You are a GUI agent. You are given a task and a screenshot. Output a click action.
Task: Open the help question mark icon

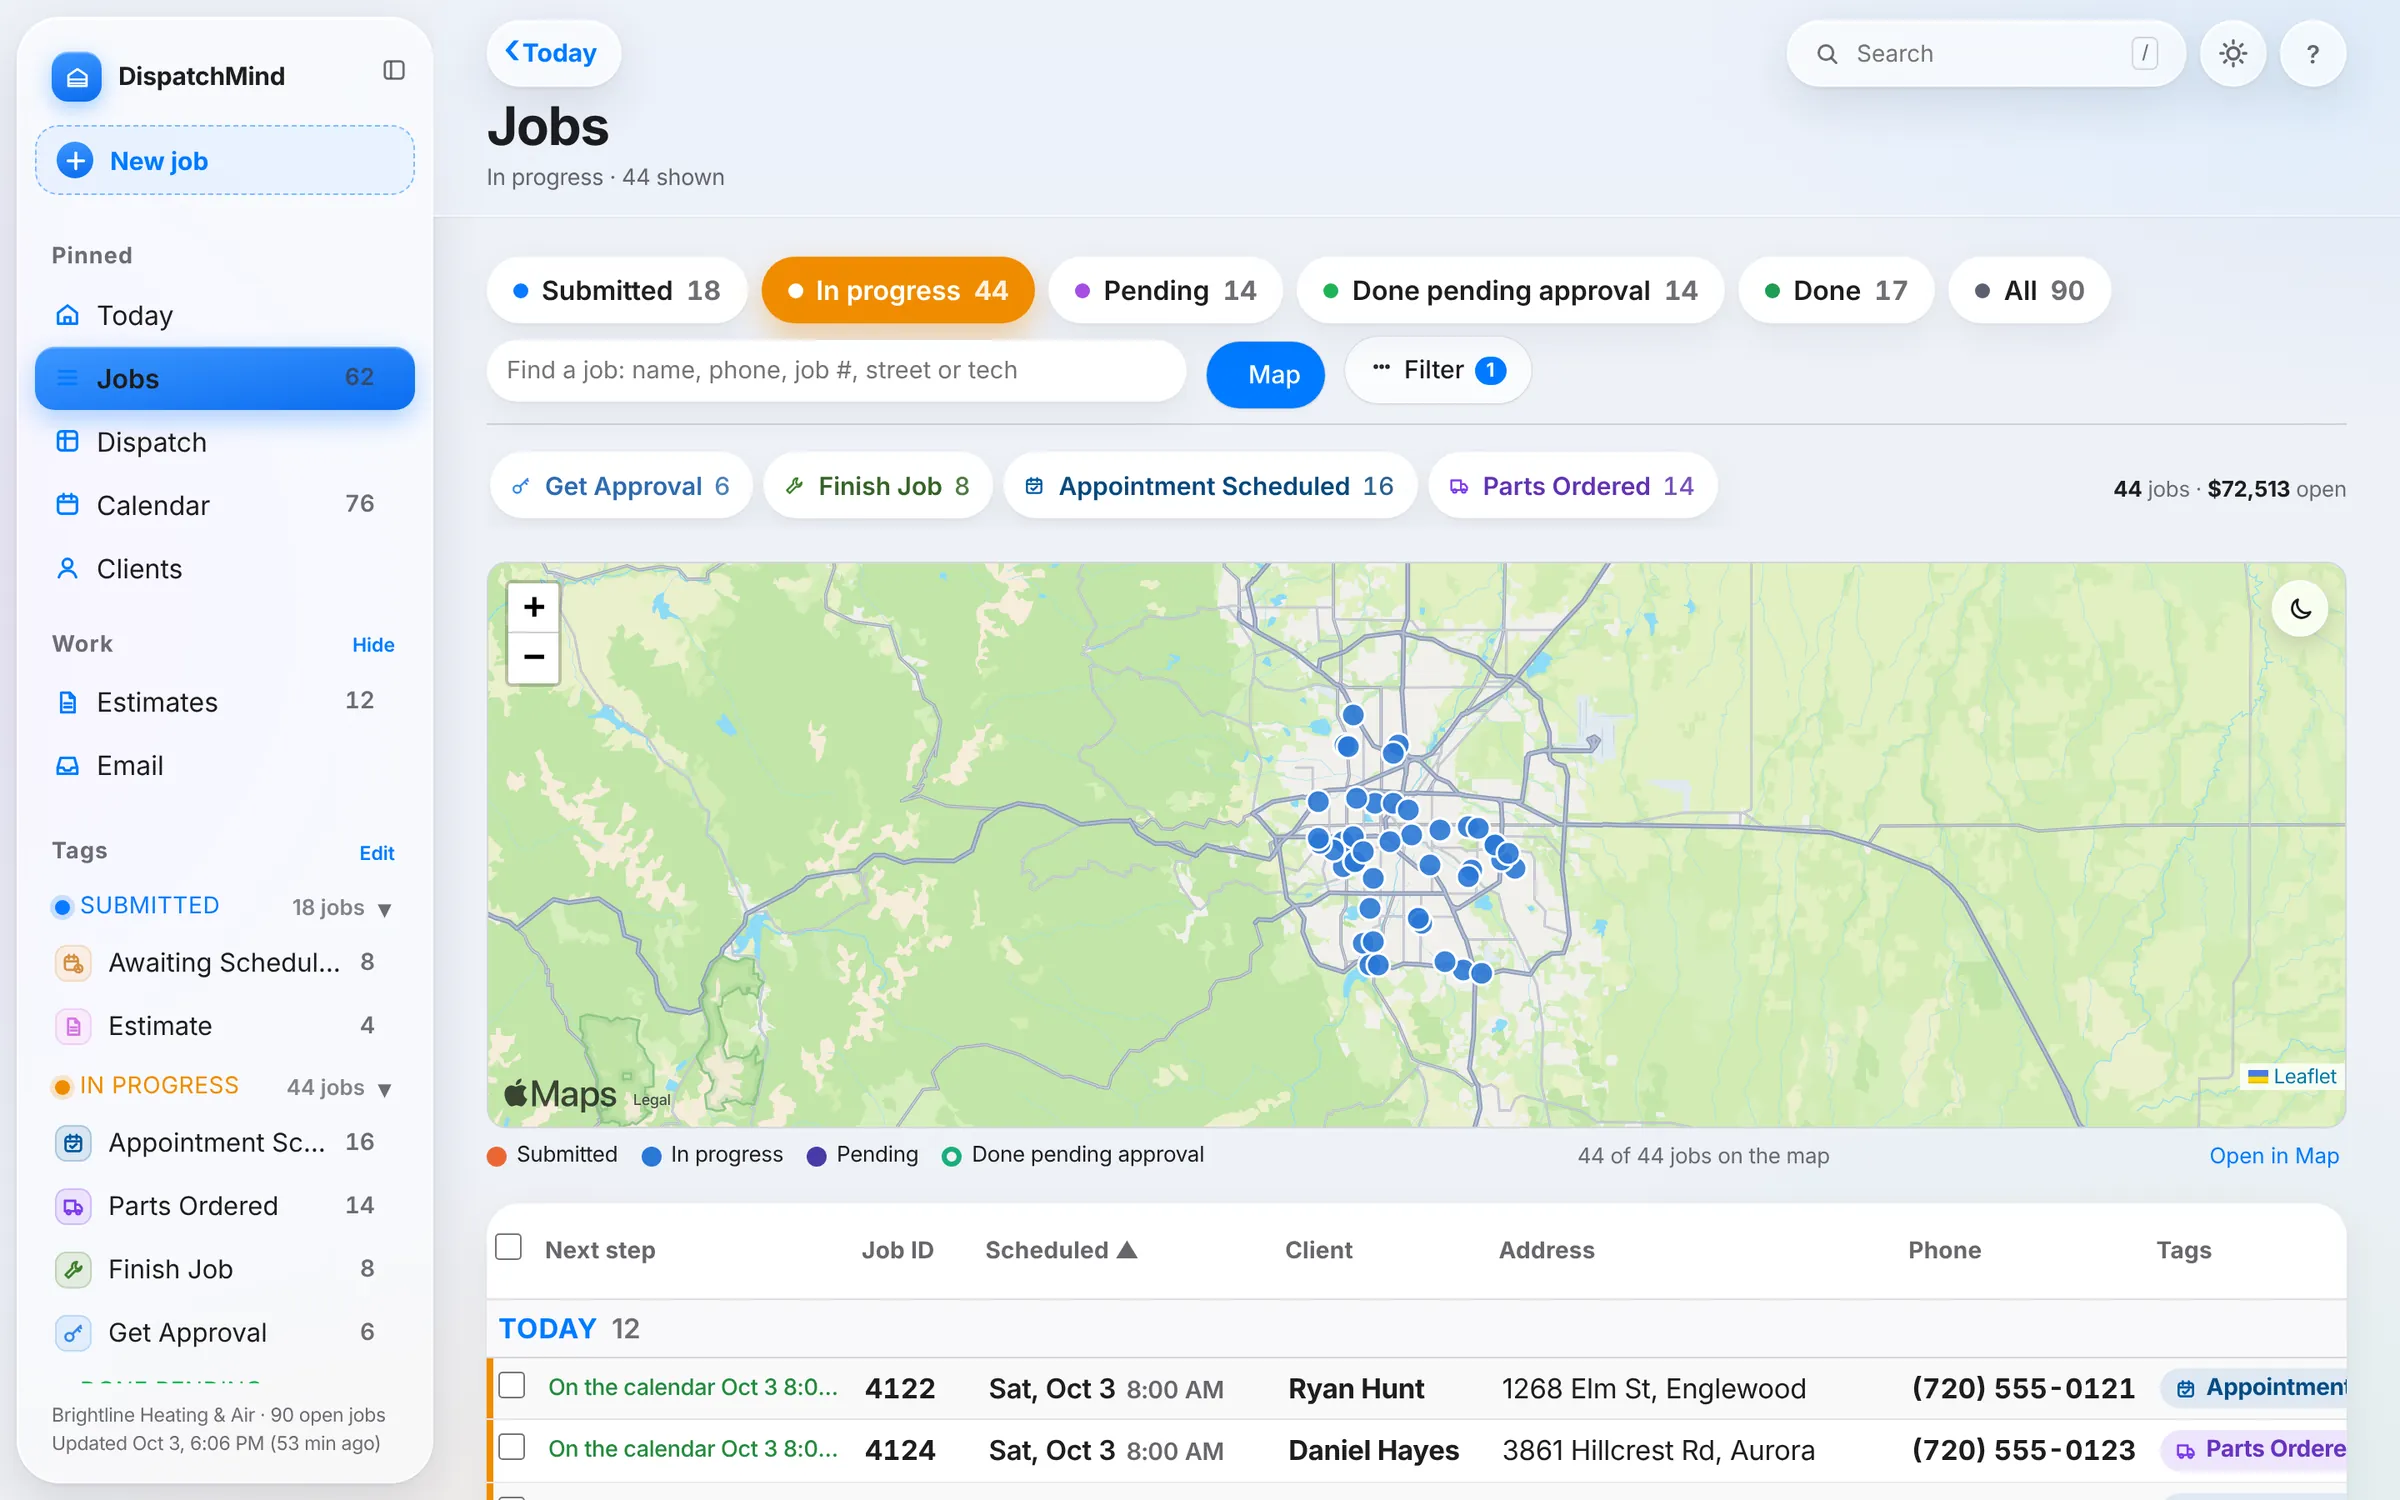2313,54
